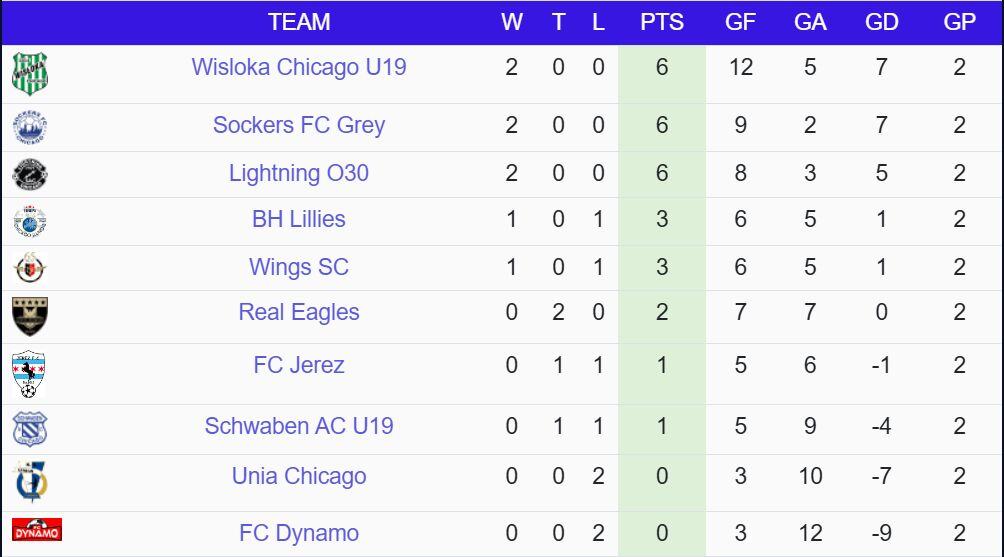1004x557 pixels.
Task: Open the Real Eagles team link
Action: coord(299,312)
